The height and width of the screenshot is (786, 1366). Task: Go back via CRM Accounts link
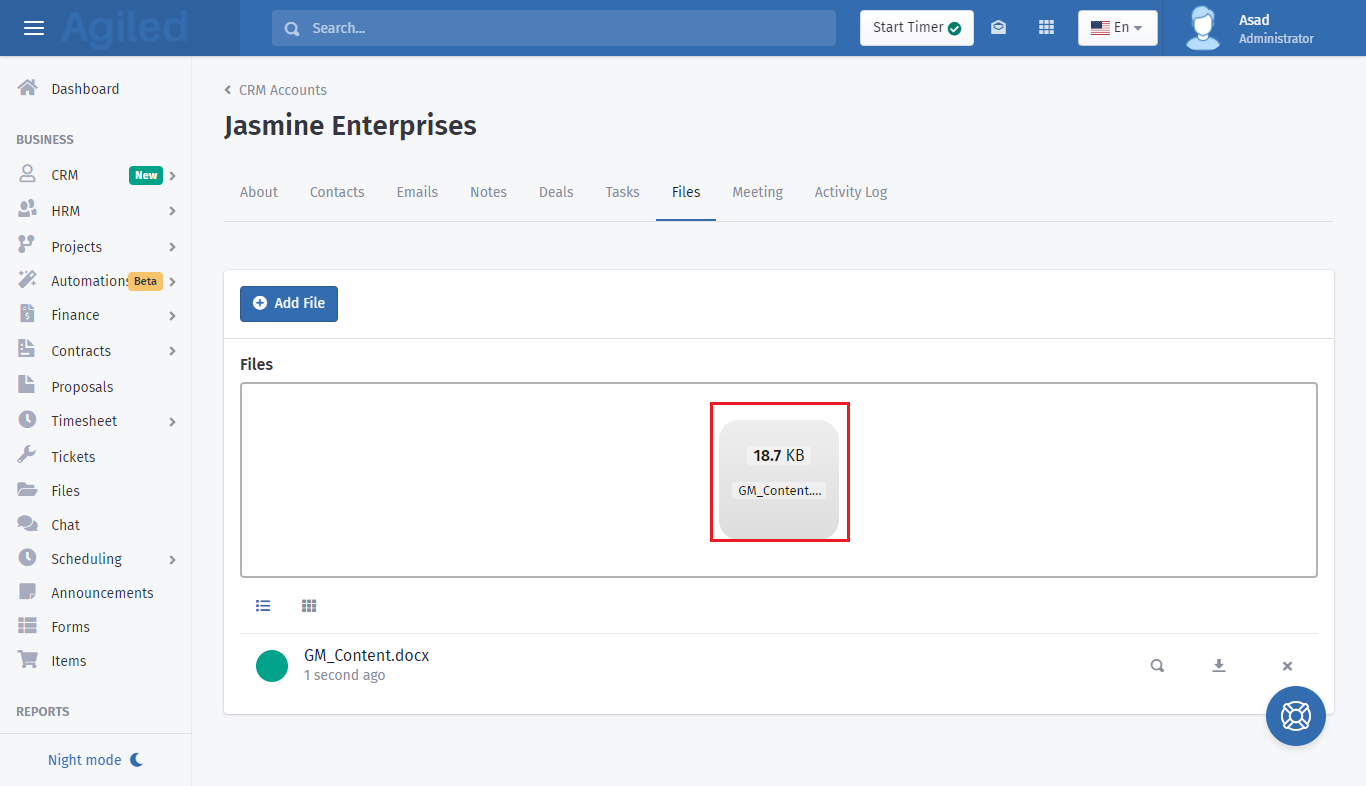click(x=281, y=90)
